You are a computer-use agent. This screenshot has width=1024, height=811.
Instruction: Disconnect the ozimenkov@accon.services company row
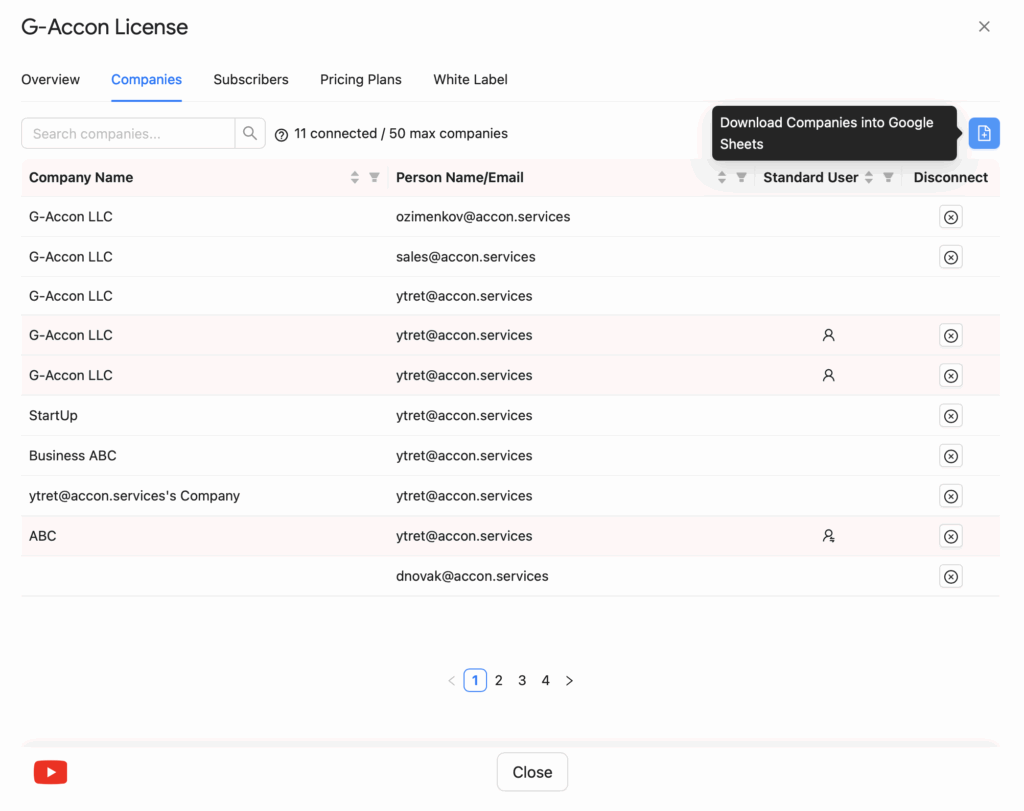click(x=950, y=217)
